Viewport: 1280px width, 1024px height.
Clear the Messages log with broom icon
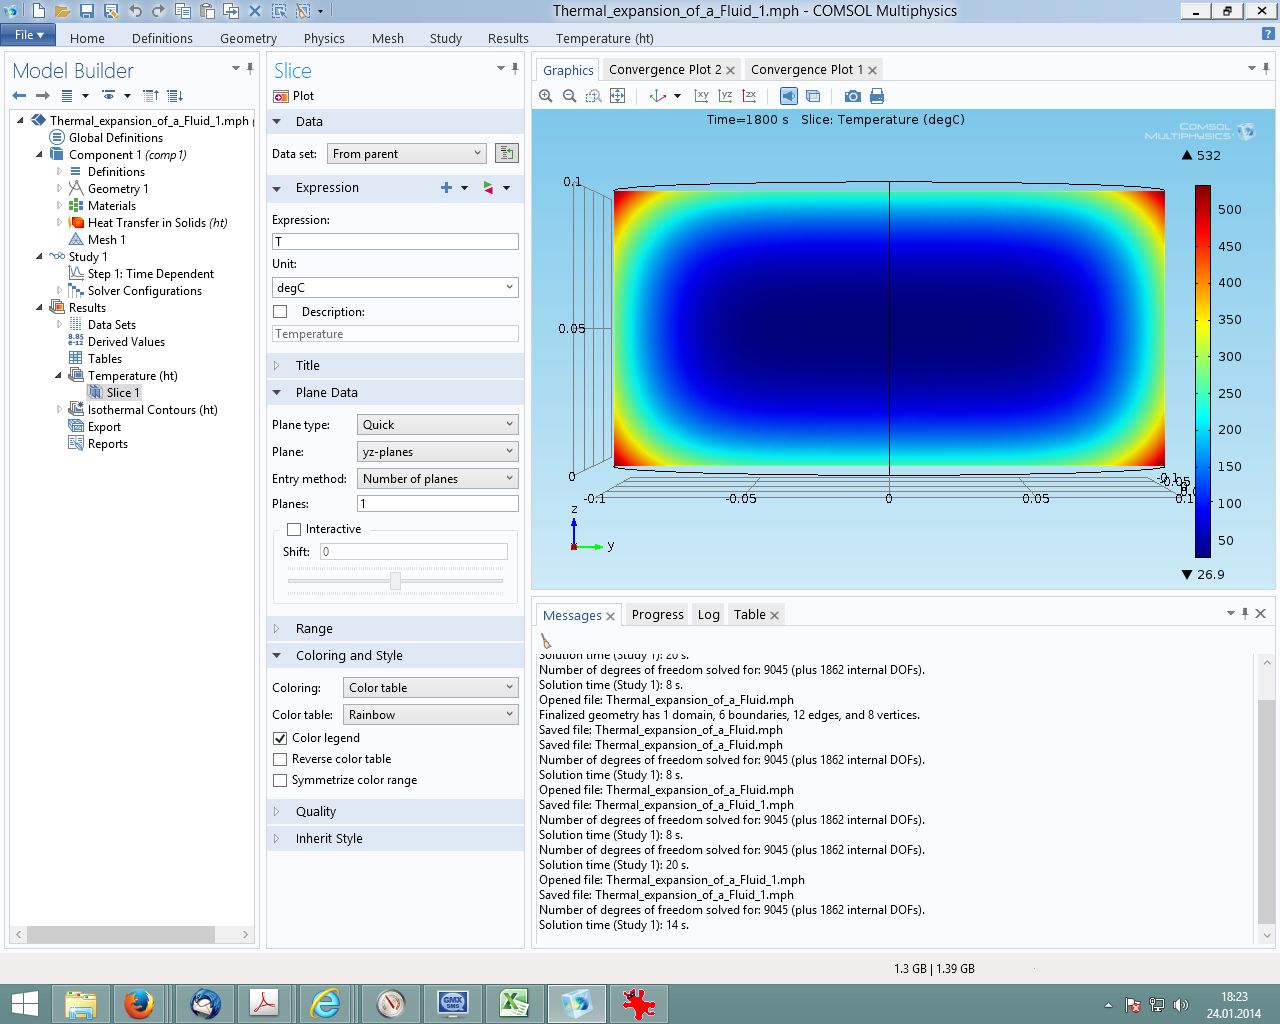tap(546, 640)
